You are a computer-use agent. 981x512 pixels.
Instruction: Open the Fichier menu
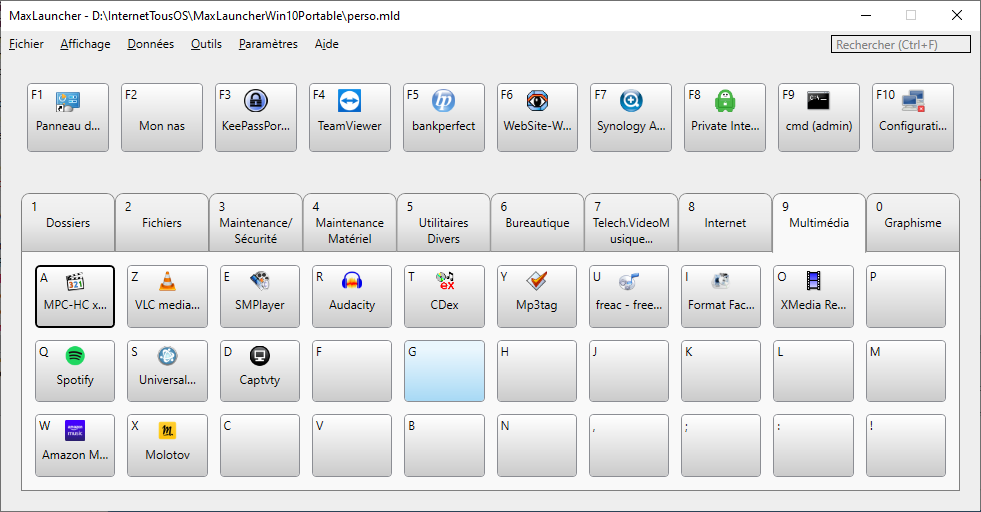coord(26,44)
